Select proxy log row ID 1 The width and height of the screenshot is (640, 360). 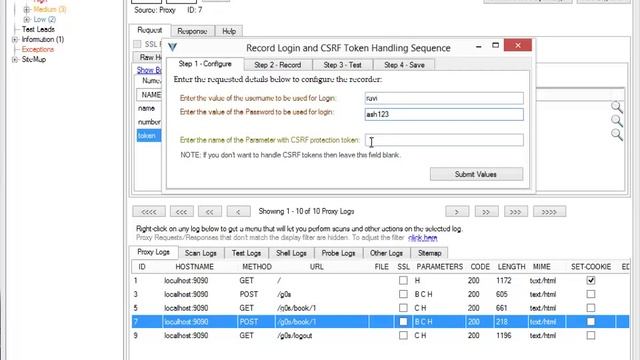[x=380, y=280]
